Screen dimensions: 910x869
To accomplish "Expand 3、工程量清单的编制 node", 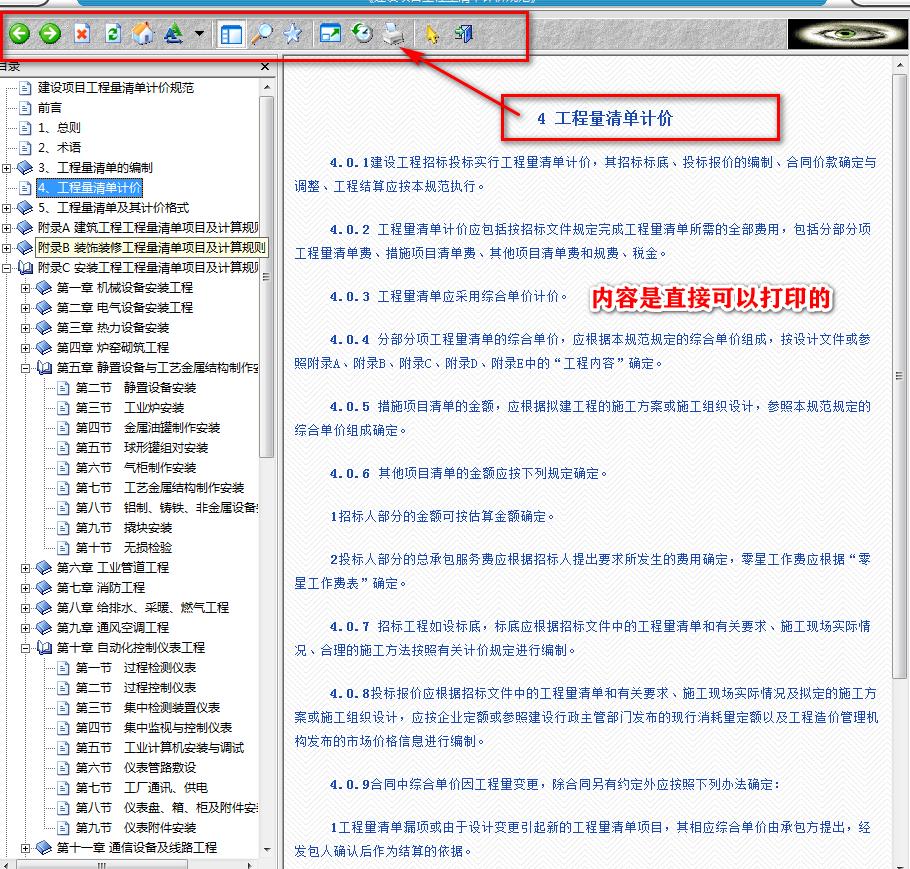I will tap(6, 168).
